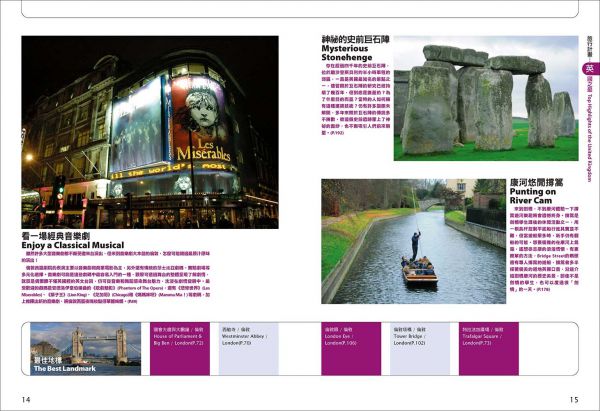Click the Chinese heading '康河悠閒撐篙'

(536, 182)
